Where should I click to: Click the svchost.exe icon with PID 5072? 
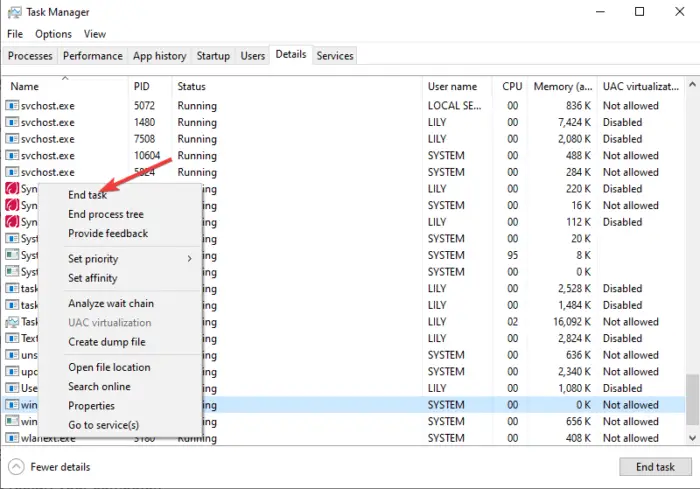[x=12, y=105]
